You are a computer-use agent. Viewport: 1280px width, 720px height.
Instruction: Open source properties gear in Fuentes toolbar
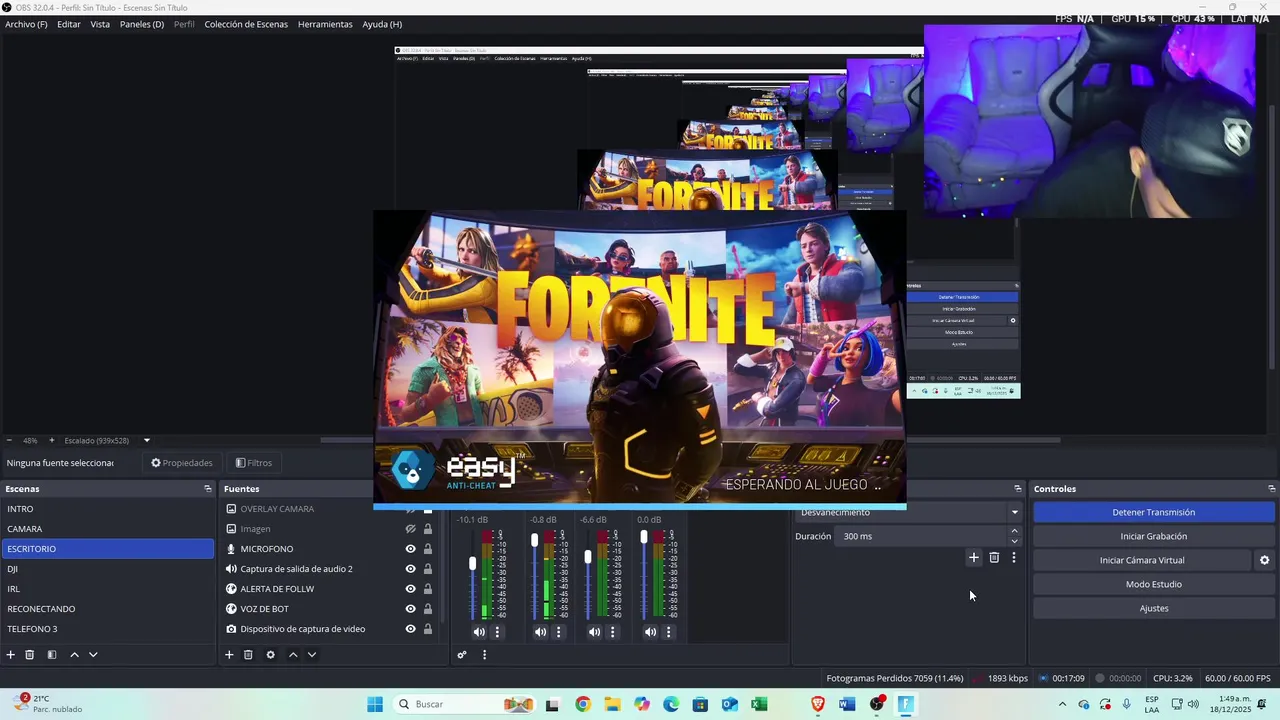pos(270,655)
